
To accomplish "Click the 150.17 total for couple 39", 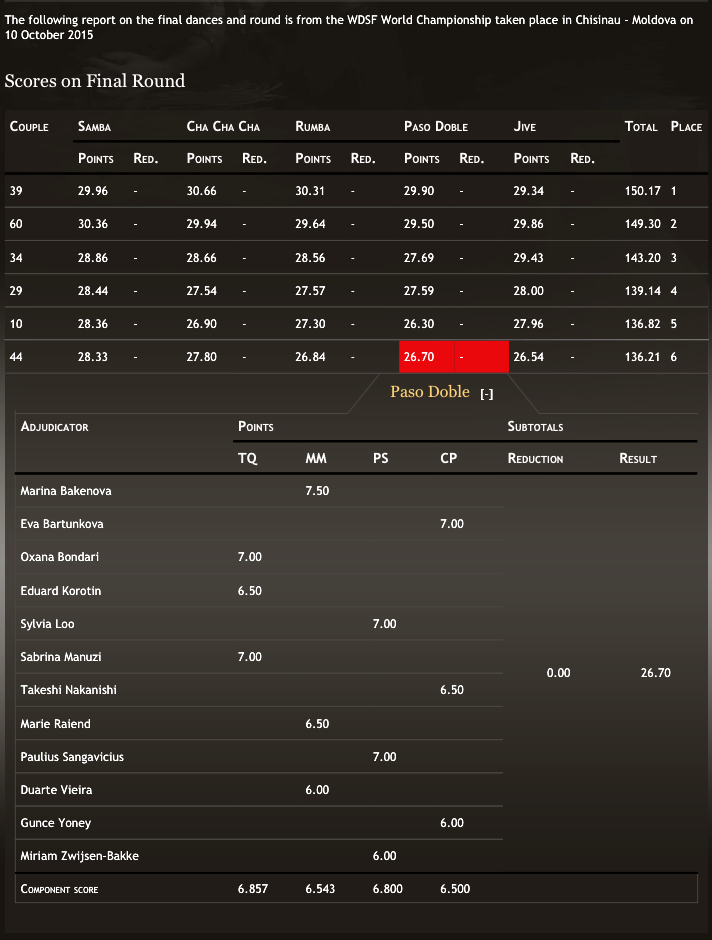I will click(x=642, y=191).
